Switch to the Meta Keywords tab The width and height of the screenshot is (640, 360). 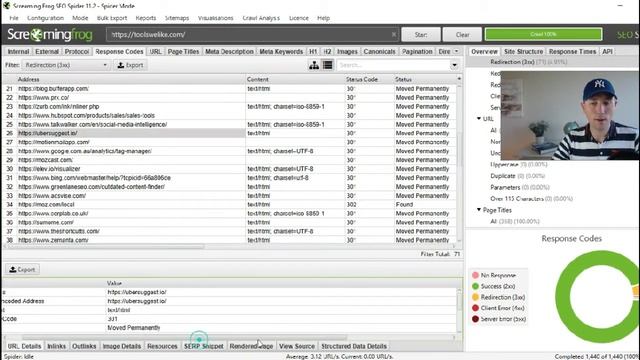tap(281, 51)
